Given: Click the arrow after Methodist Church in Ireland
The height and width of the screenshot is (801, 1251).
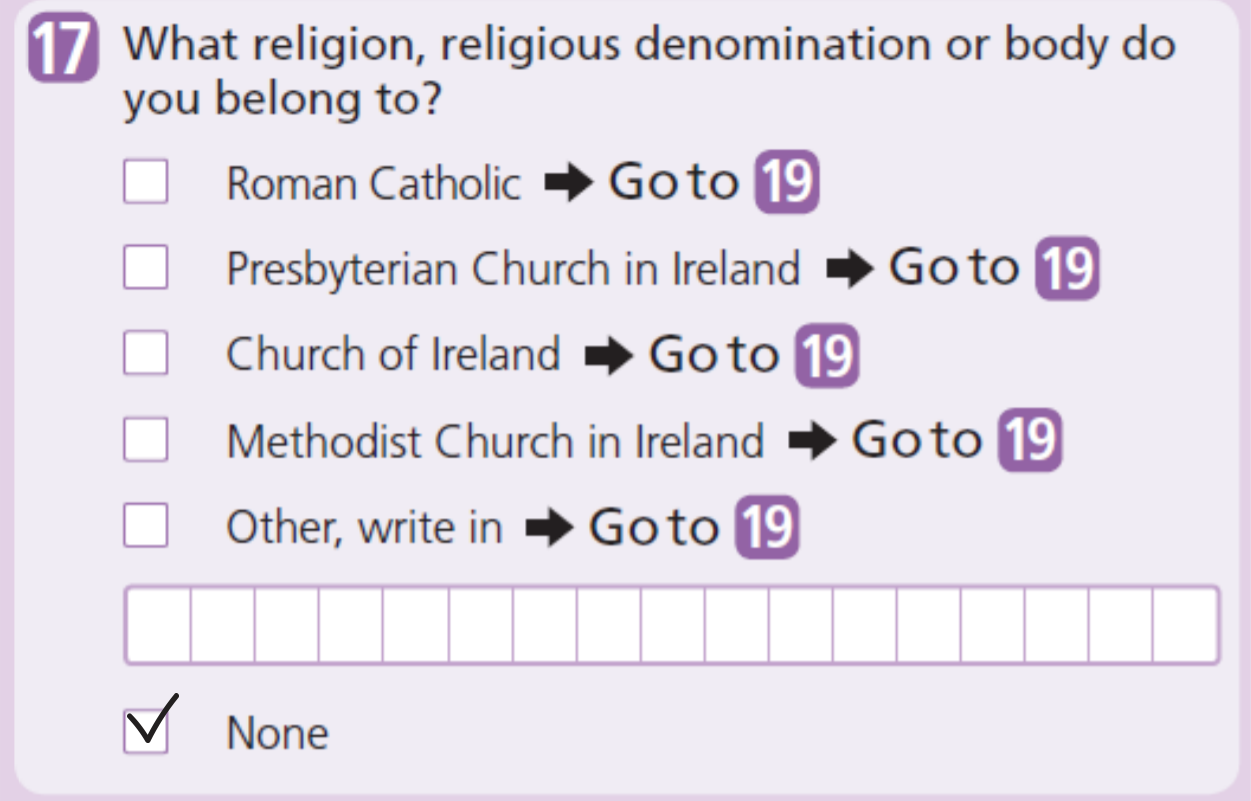Looking at the screenshot, I should tap(810, 442).
